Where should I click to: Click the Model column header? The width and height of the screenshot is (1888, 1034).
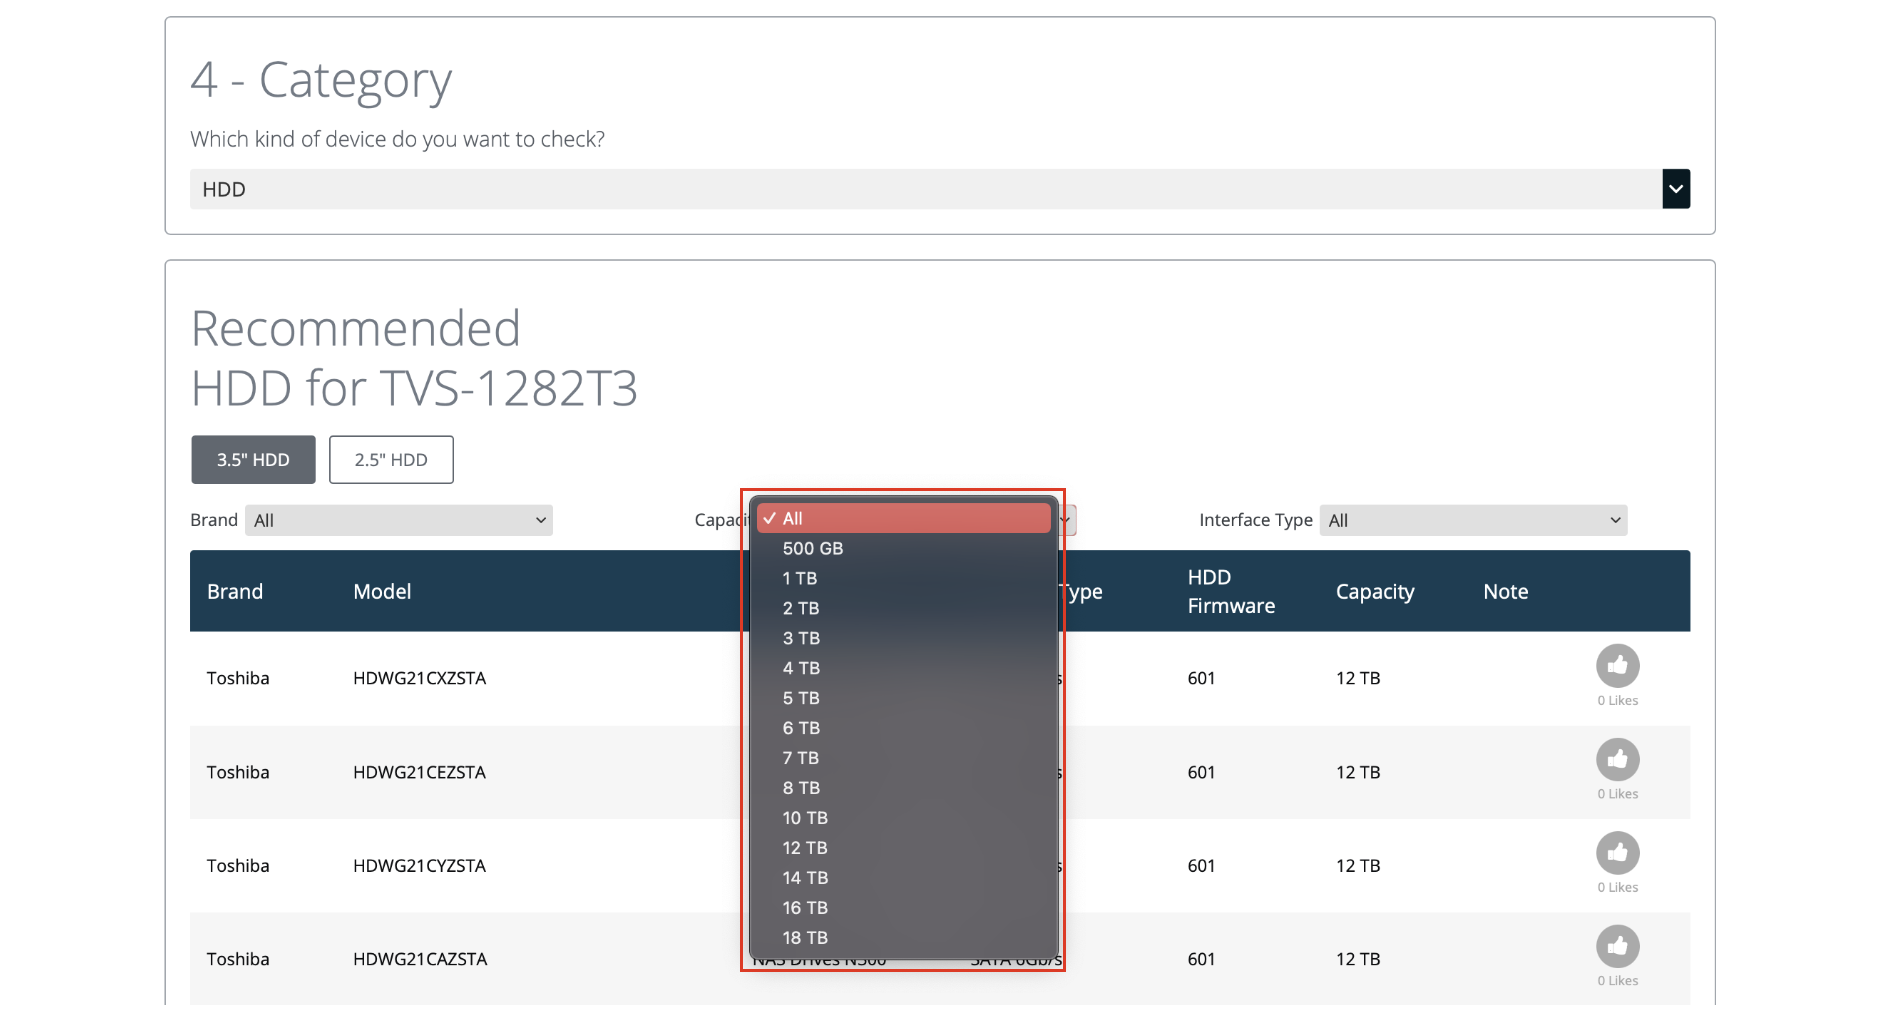coord(382,592)
